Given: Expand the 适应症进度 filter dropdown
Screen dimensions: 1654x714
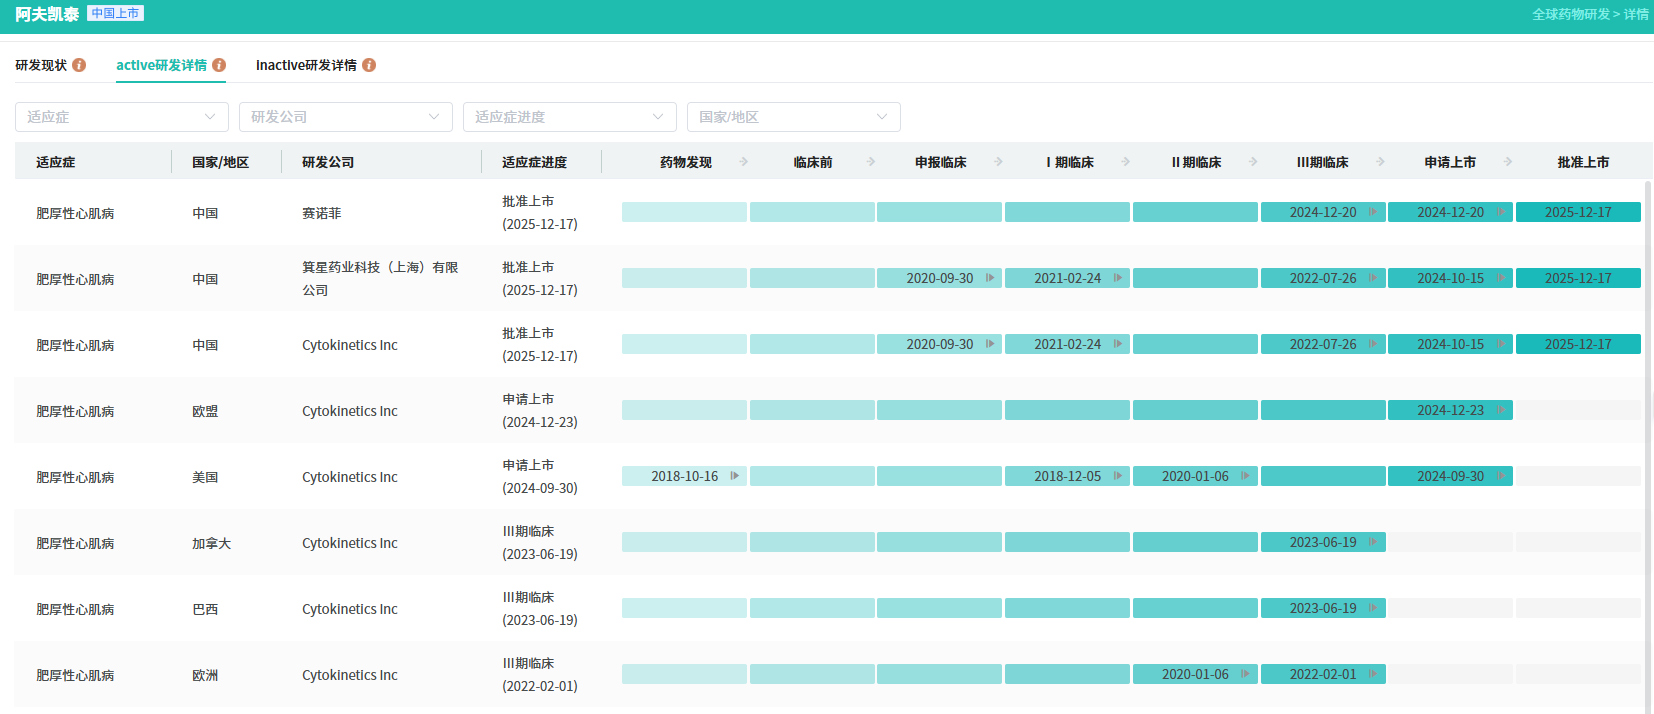Looking at the screenshot, I should (x=569, y=117).
